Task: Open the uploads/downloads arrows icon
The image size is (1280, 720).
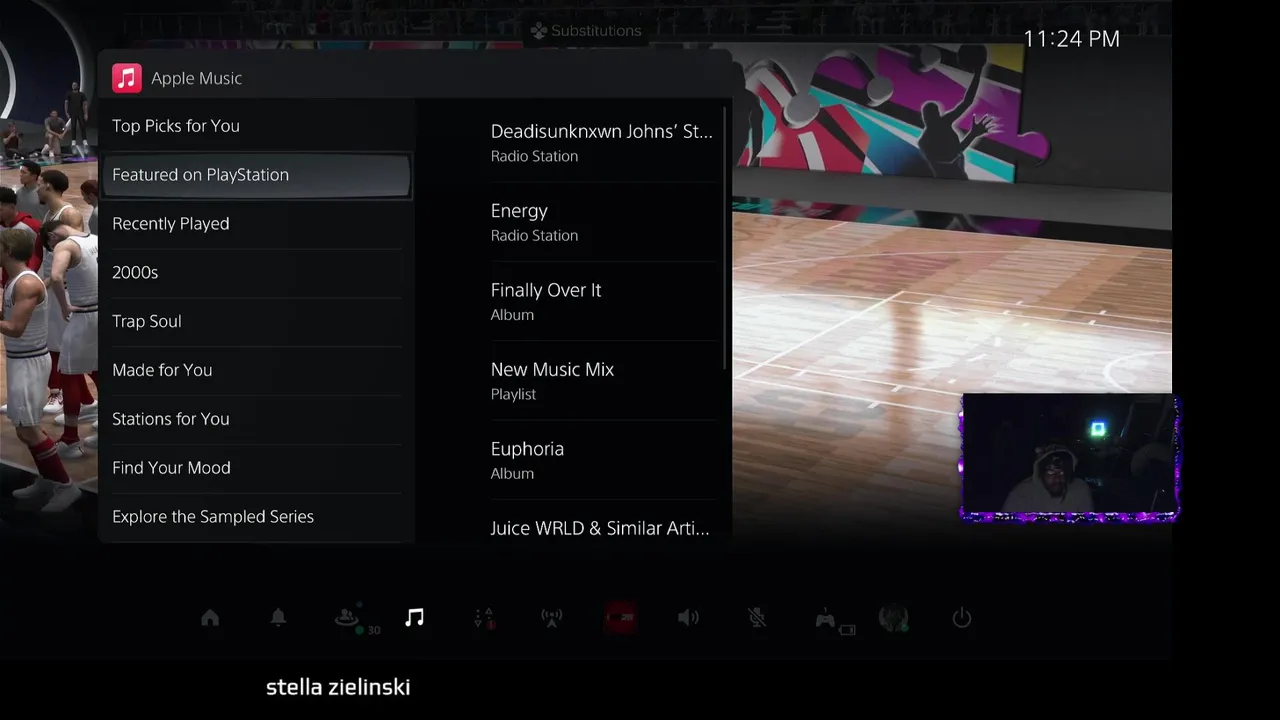Action: pyautogui.click(x=484, y=618)
